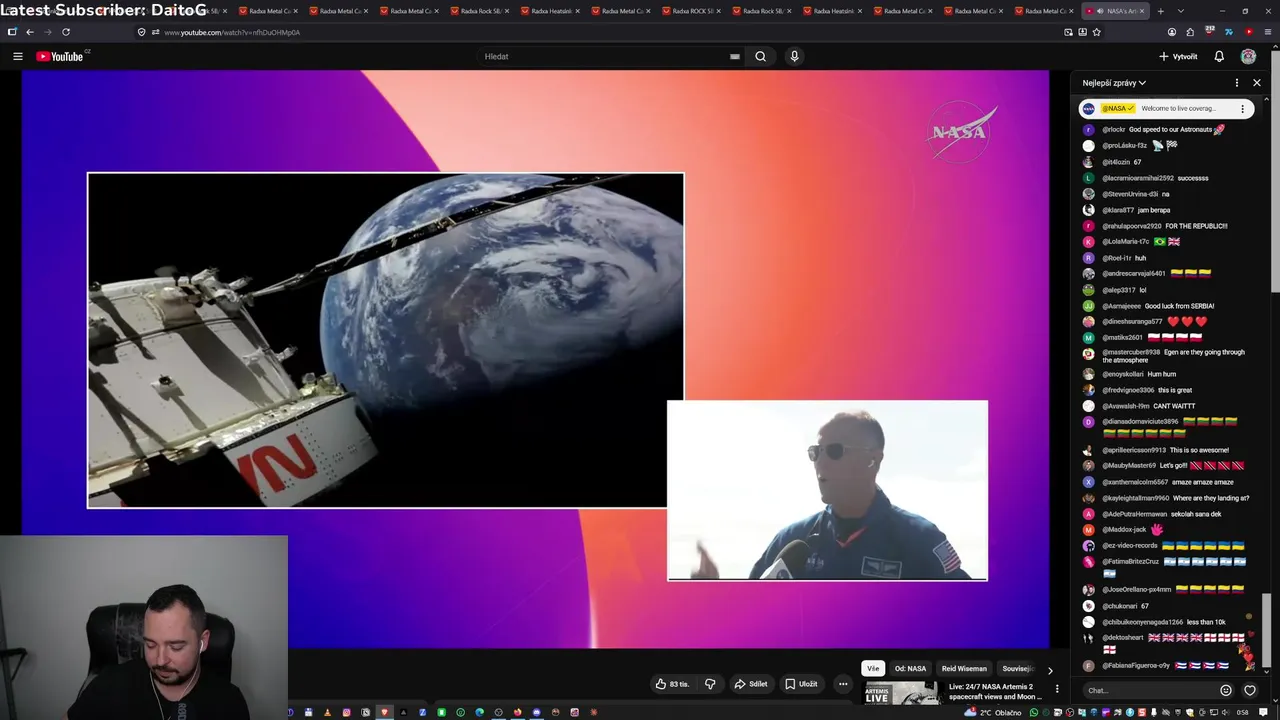Open the browser account icon

pos(1172,32)
